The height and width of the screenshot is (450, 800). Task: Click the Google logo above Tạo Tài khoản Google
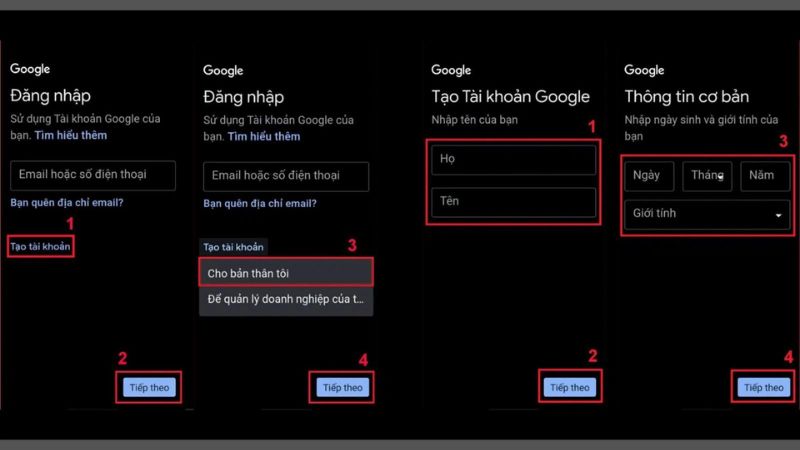tap(451, 70)
